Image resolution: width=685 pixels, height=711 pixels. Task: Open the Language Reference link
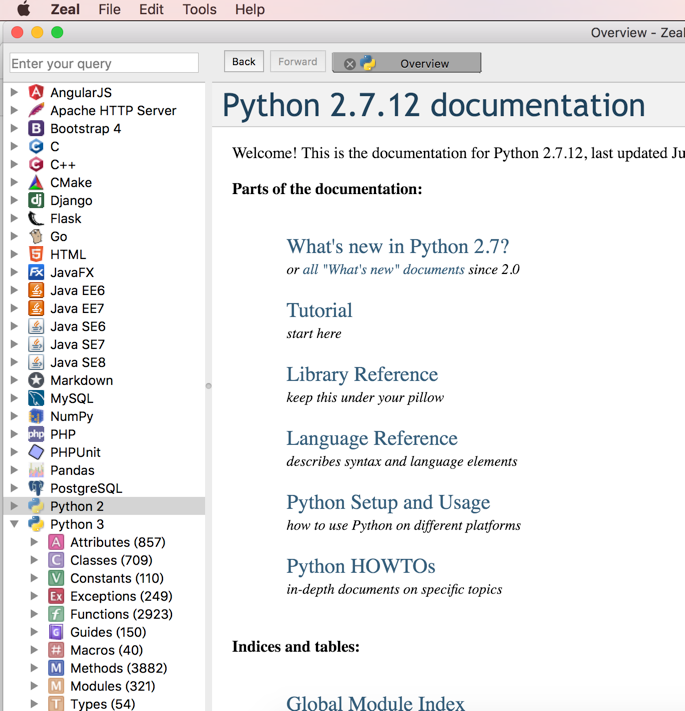[372, 438]
